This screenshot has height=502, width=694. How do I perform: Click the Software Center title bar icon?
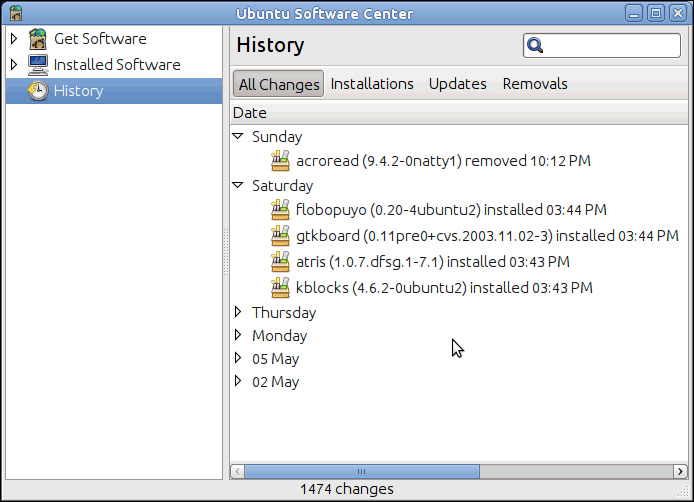coord(16,13)
